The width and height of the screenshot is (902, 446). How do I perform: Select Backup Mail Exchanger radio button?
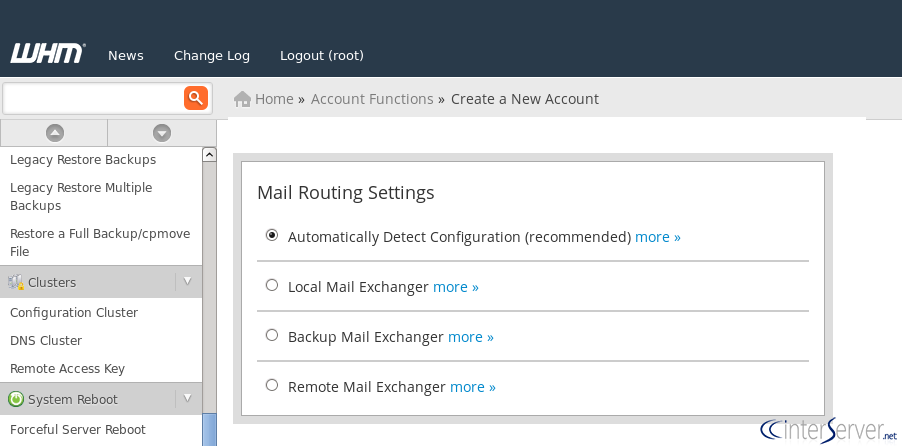pos(272,336)
